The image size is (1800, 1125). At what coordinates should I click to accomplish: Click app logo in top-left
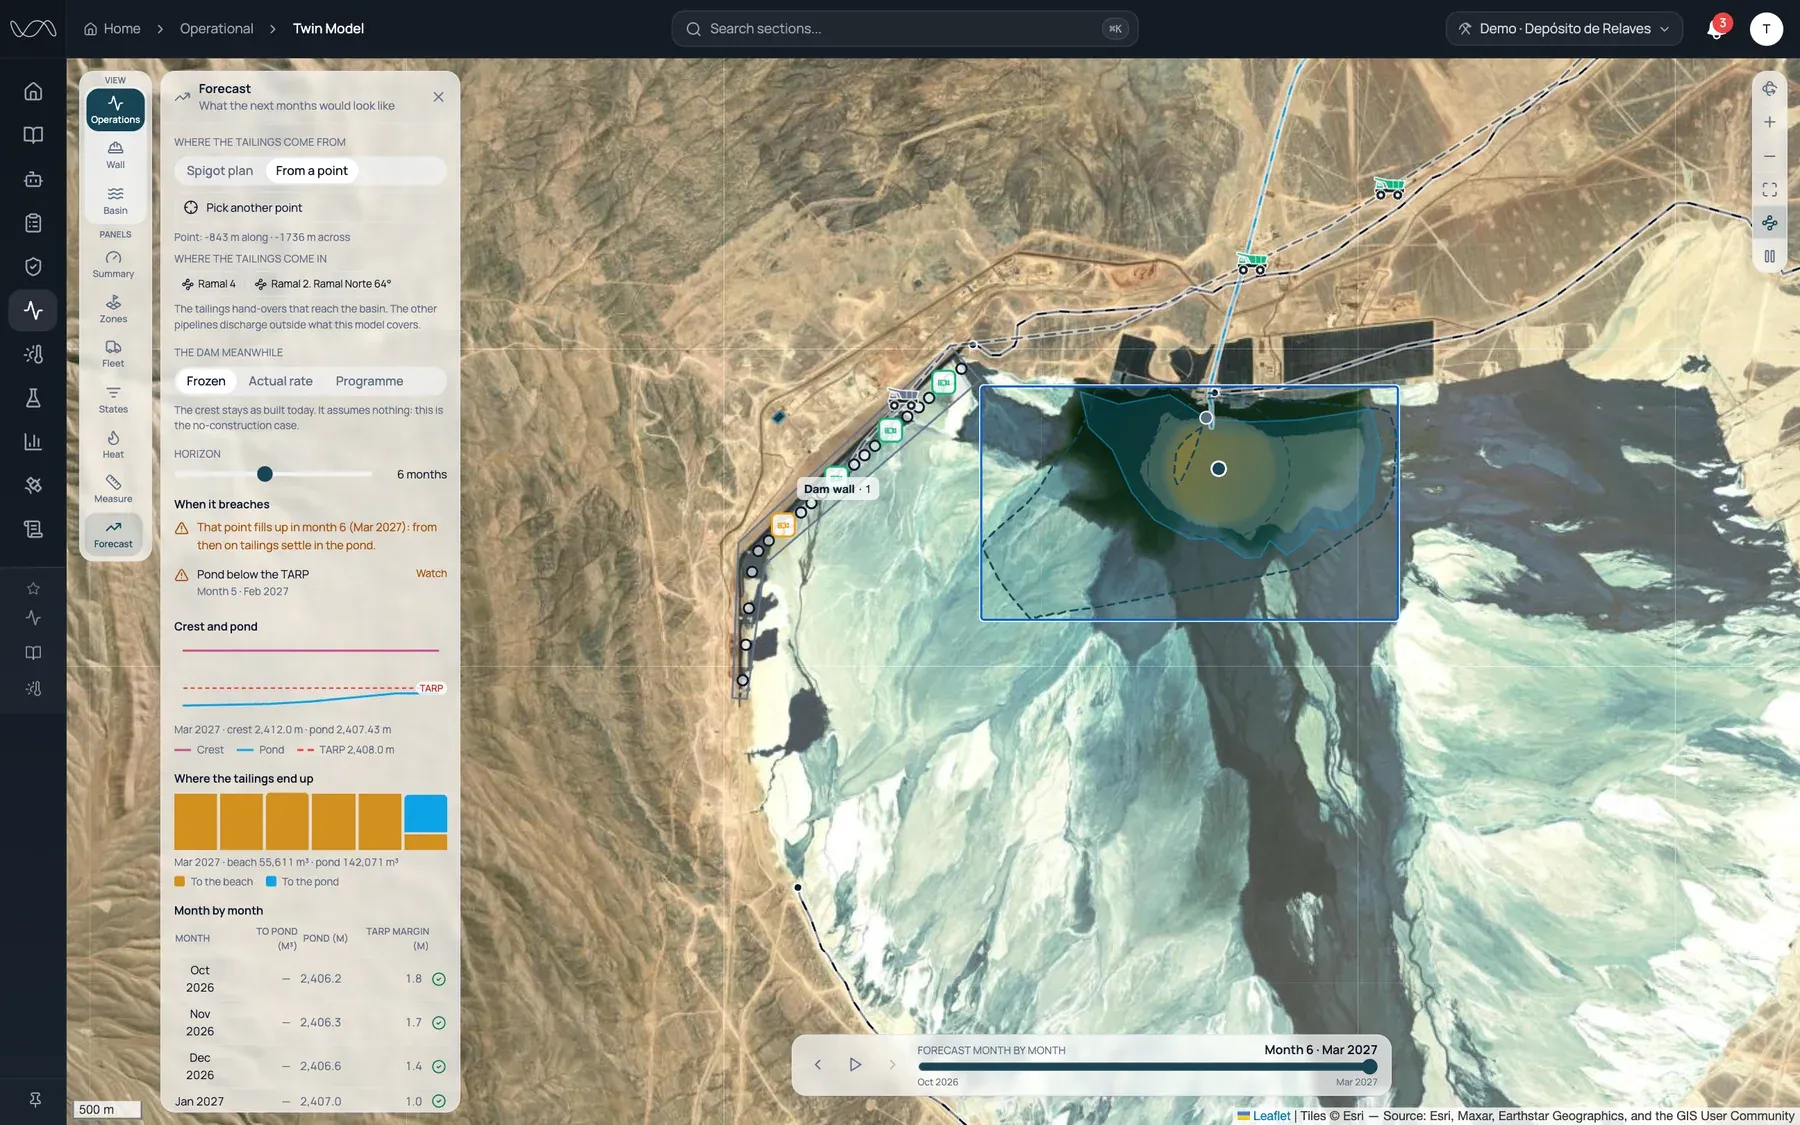point(33,29)
